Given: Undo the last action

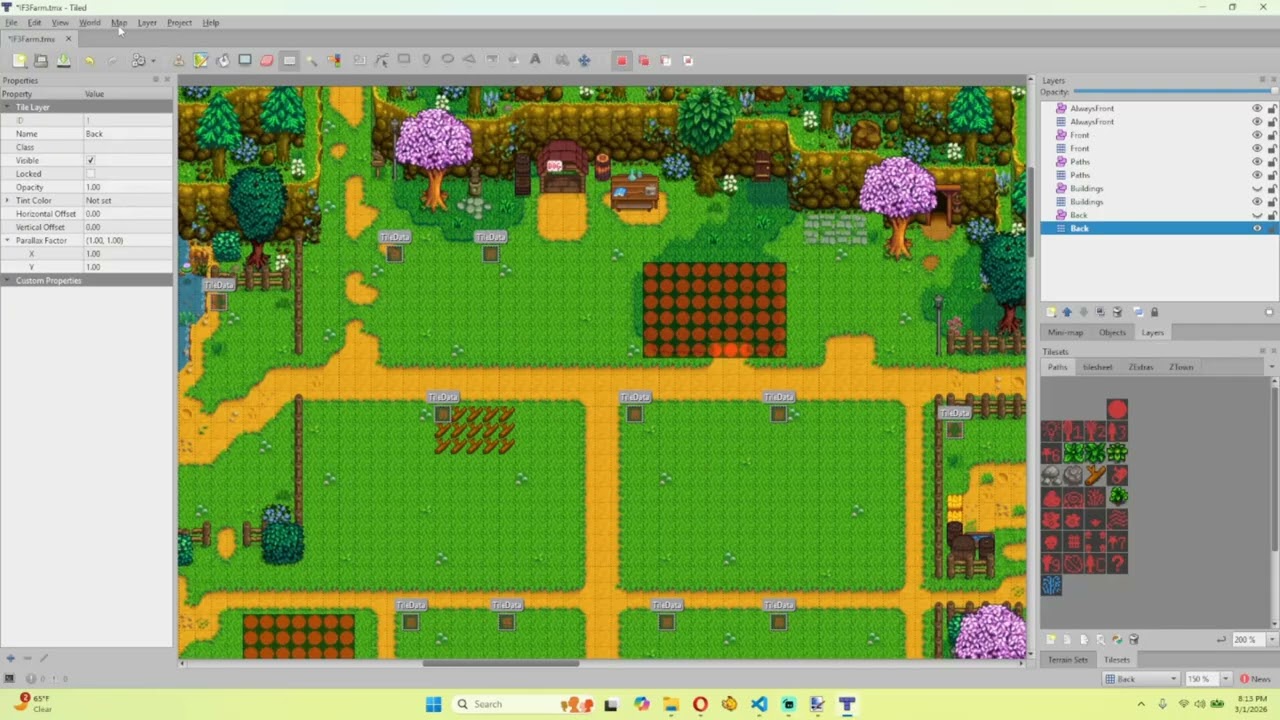Looking at the screenshot, I should point(89,60).
